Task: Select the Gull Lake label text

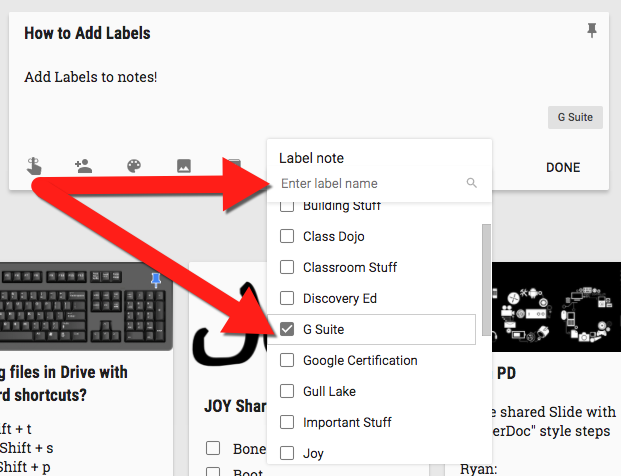Action: click(x=329, y=391)
